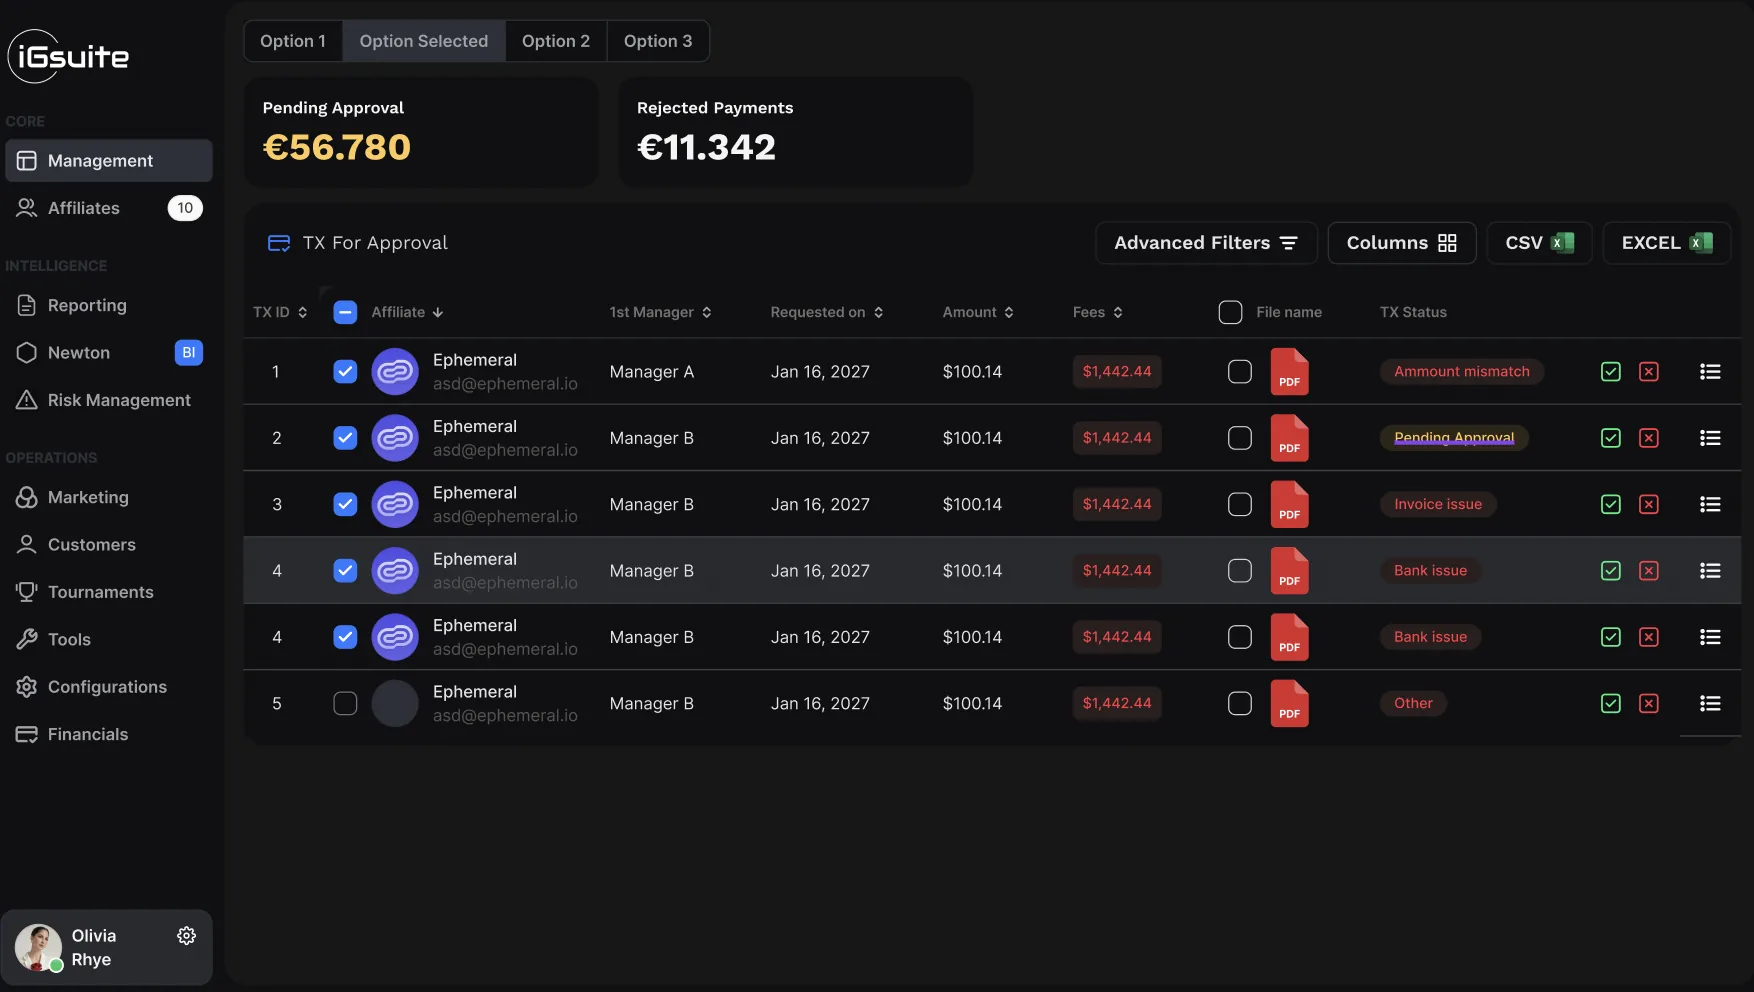Open row menu for Other status transaction
The width and height of the screenshot is (1754, 992).
point(1710,704)
